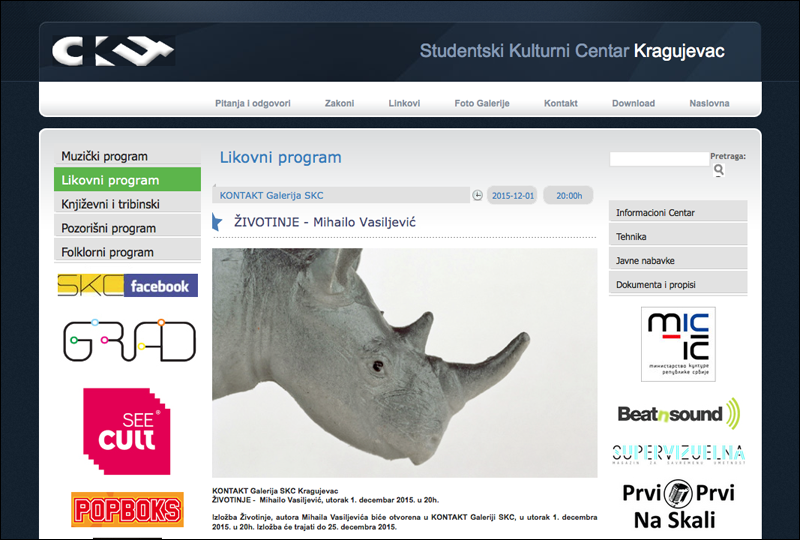Open the MIC IC ministry logo
The image size is (800, 540).
click(x=678, y=344)
